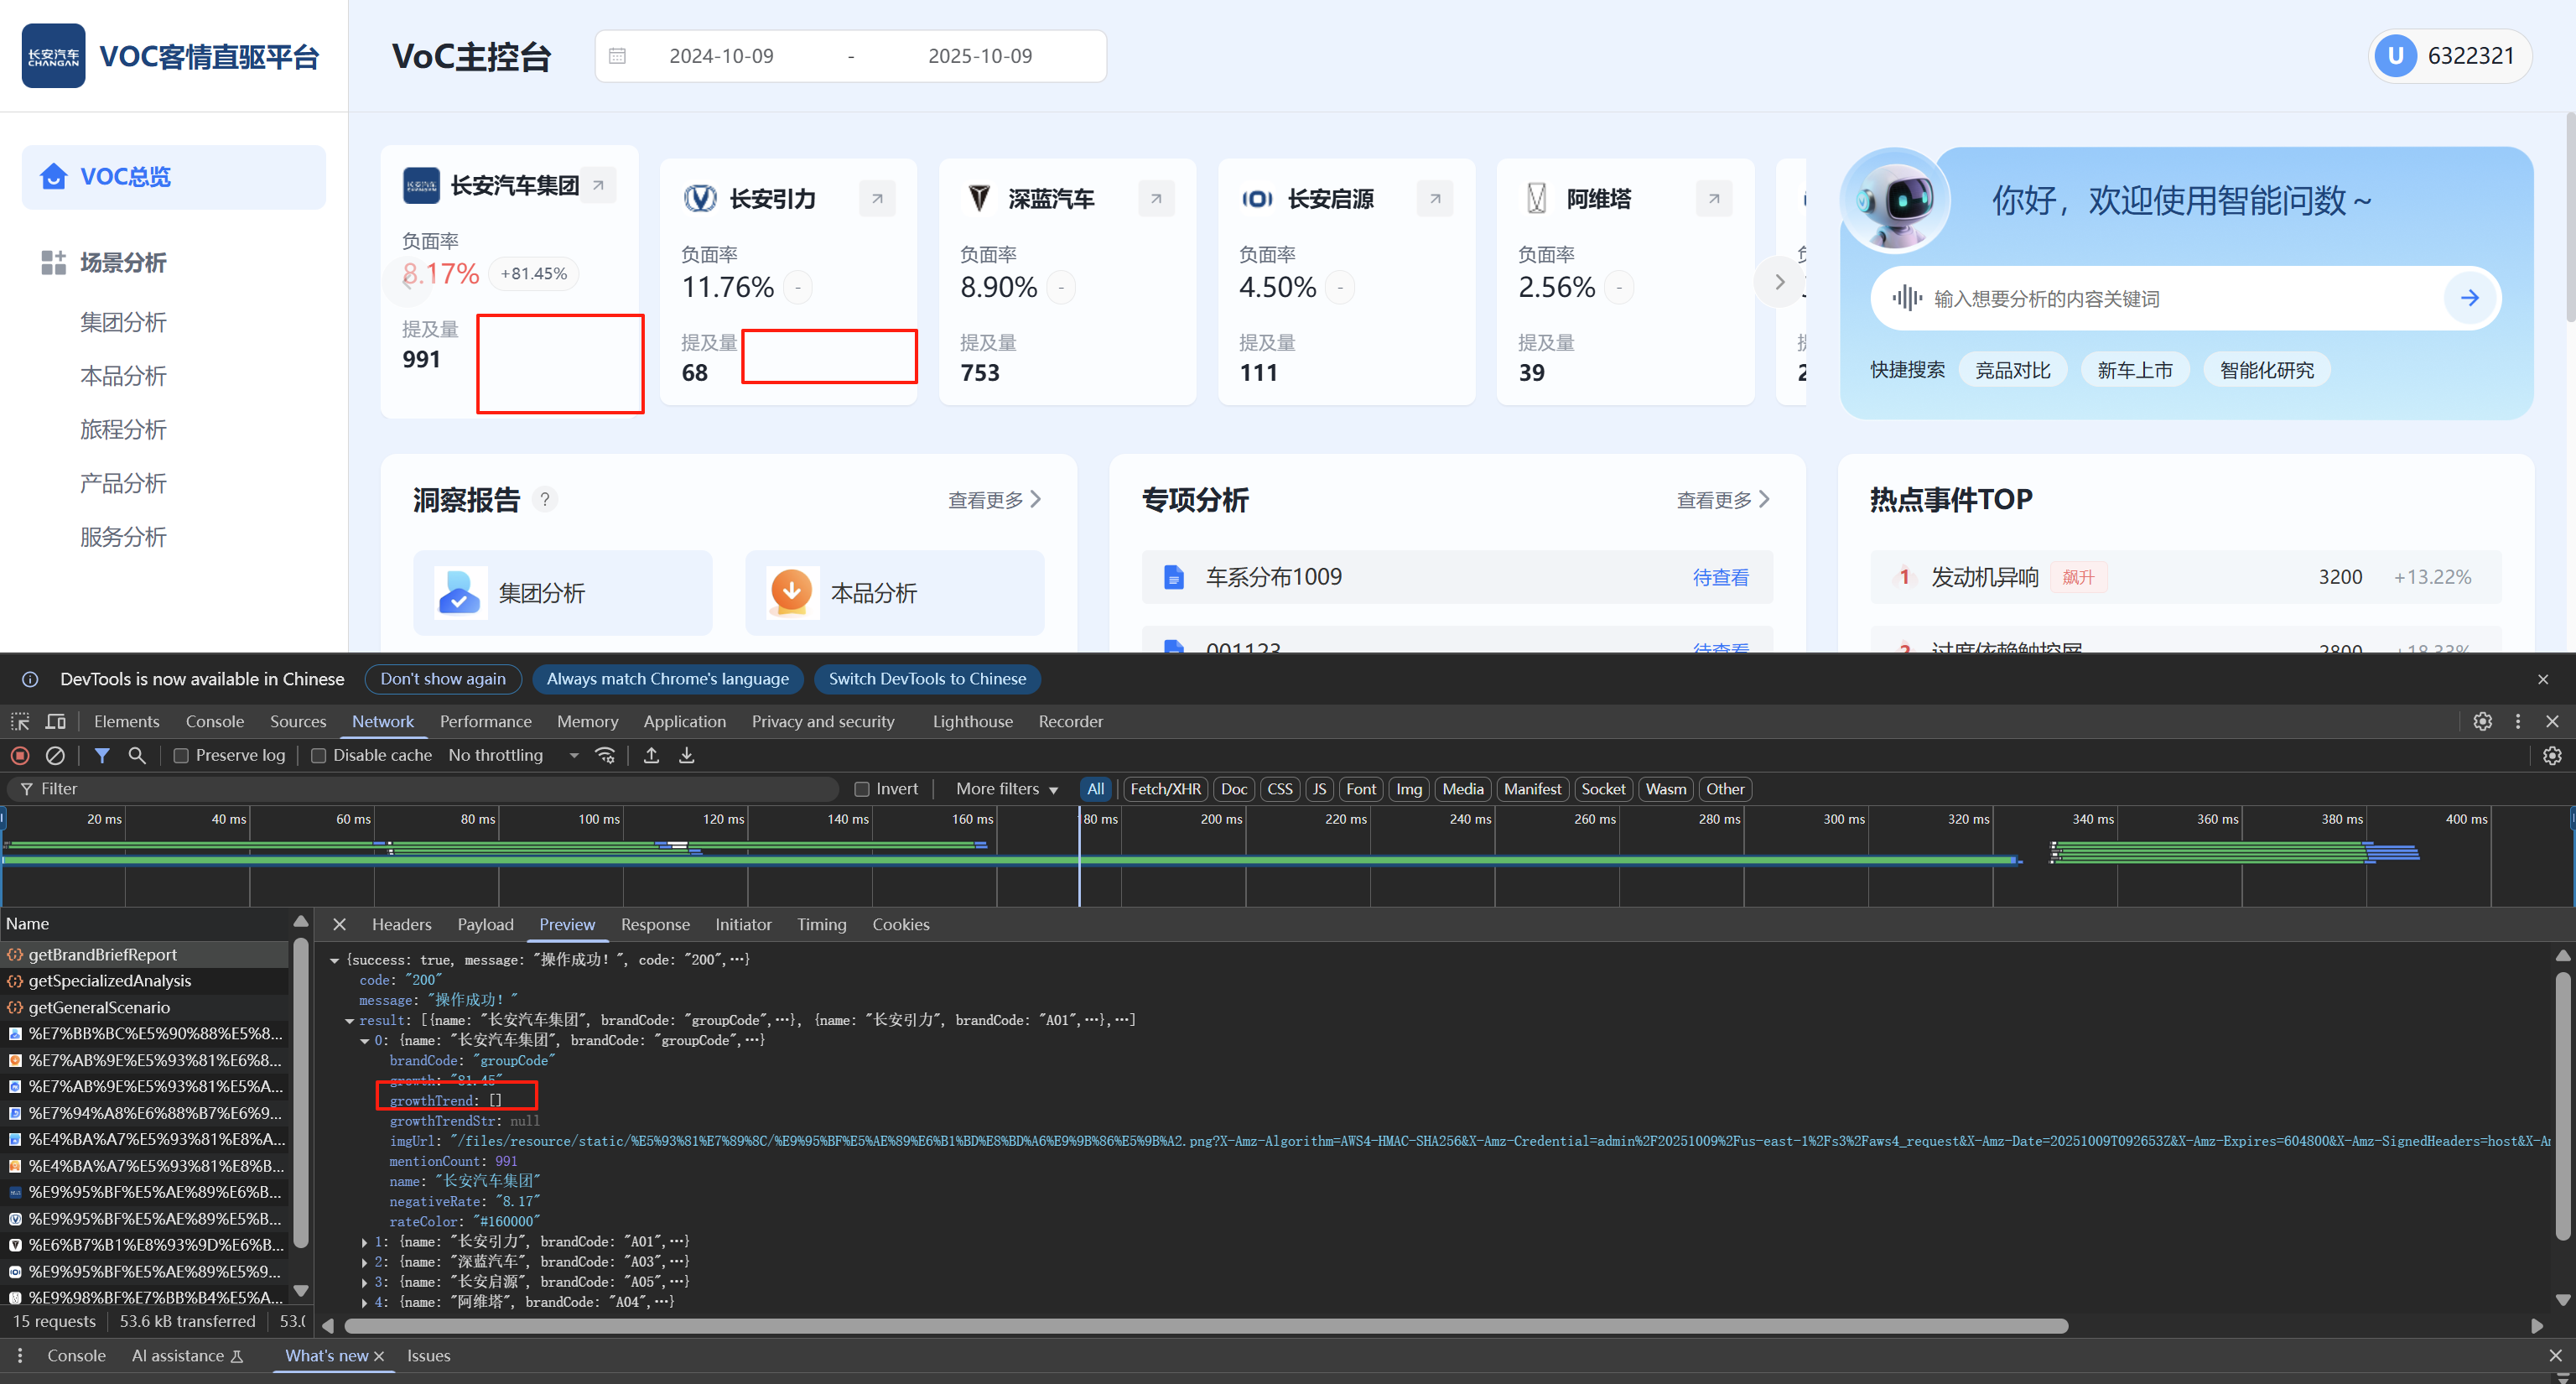
Task: Click the record network log icon
Action: coord(20,755)
